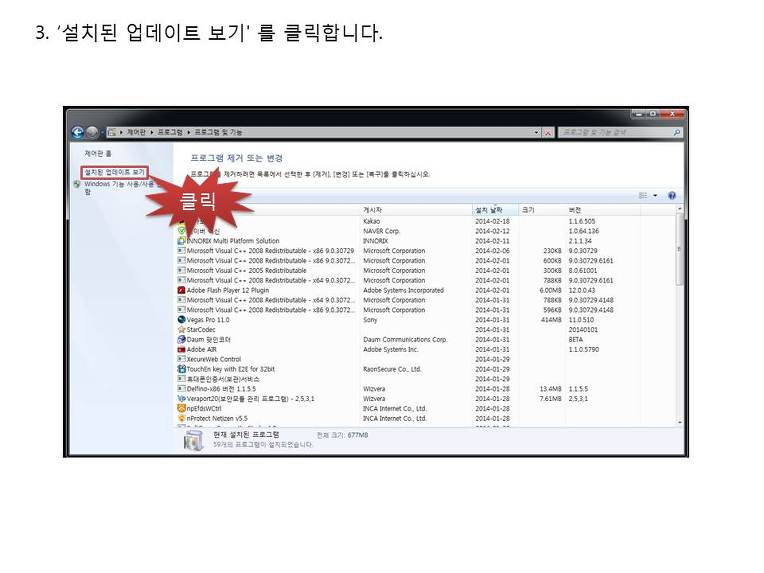Click 프로그램 및 기능 in the breadcrumb
This screenshot has height=573, width=764.
coord(218,132)
